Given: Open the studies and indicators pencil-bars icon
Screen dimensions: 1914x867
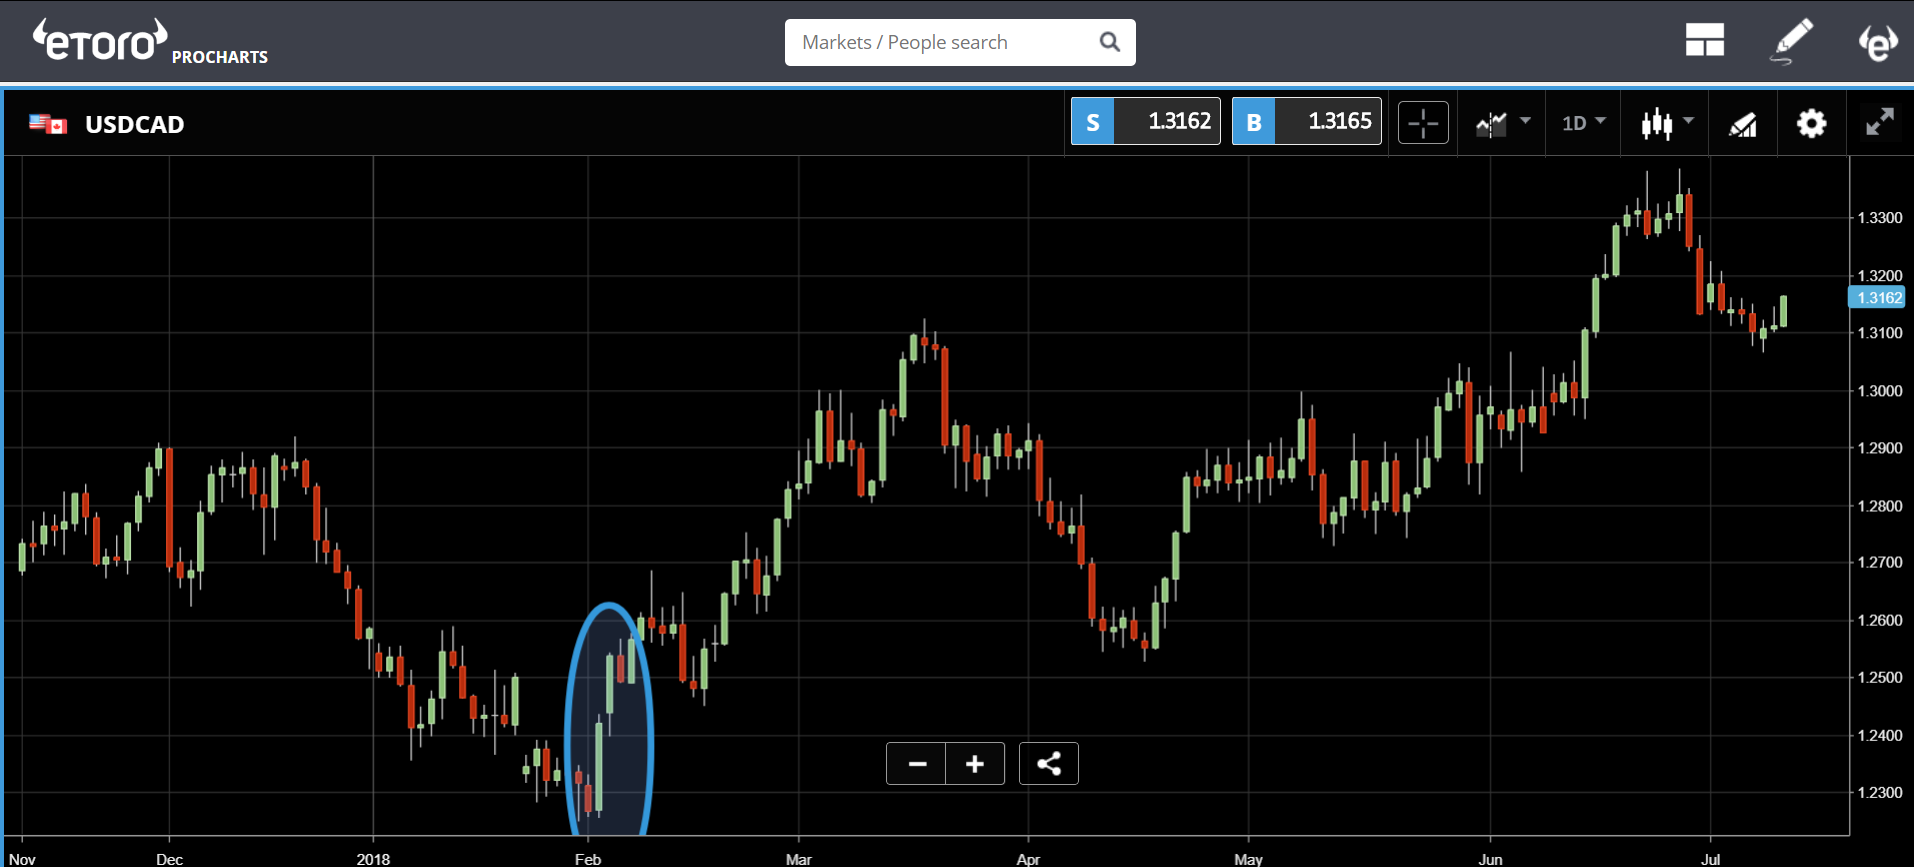Looking at the screenshot, I should coord(1743,124).
